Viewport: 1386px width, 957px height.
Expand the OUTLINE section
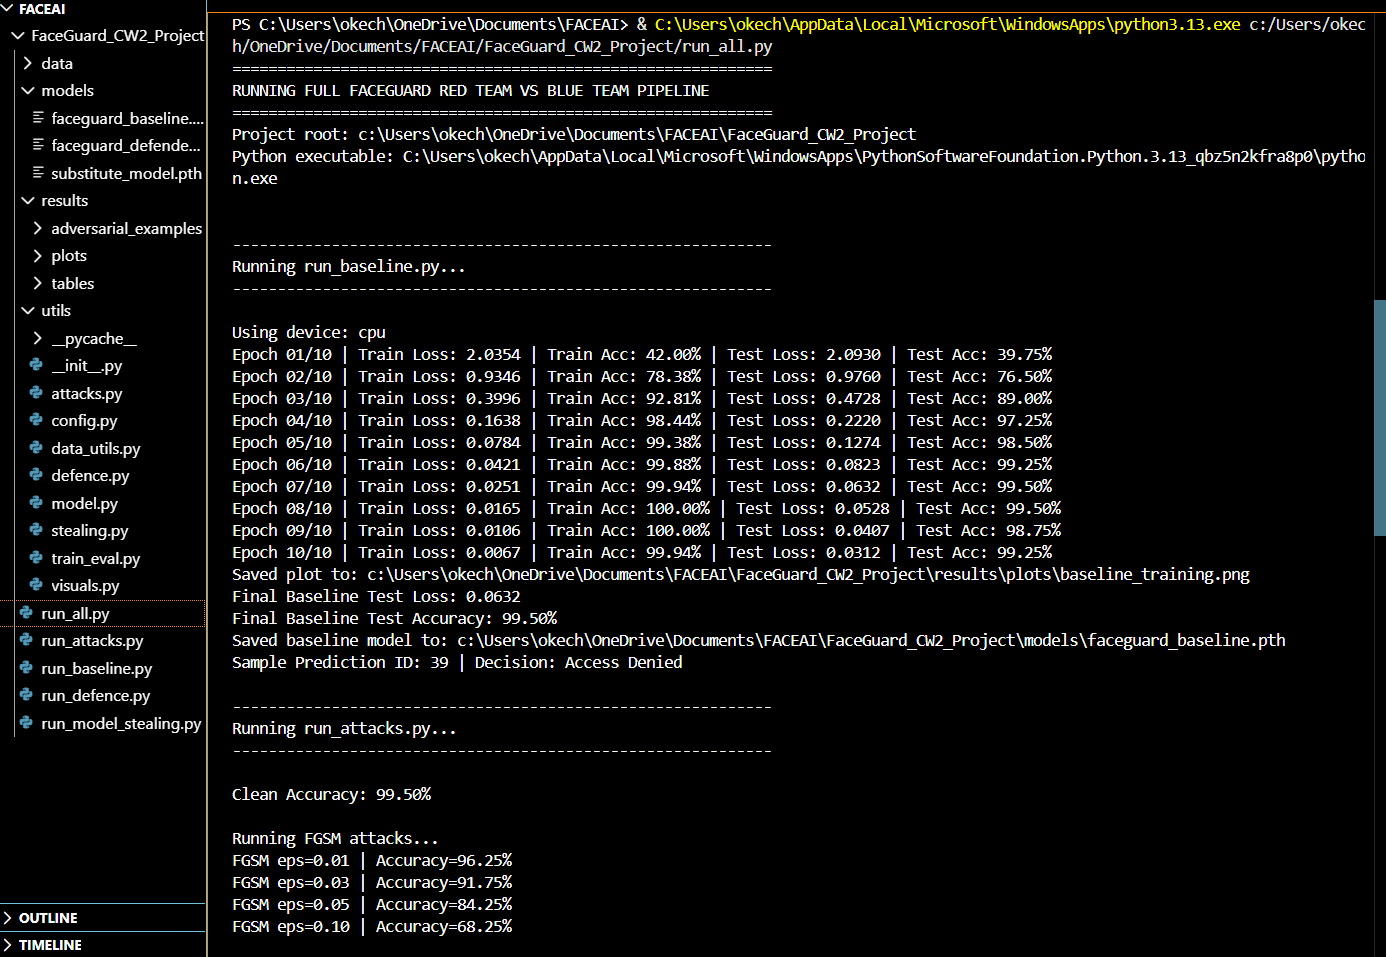coord(9,918)
